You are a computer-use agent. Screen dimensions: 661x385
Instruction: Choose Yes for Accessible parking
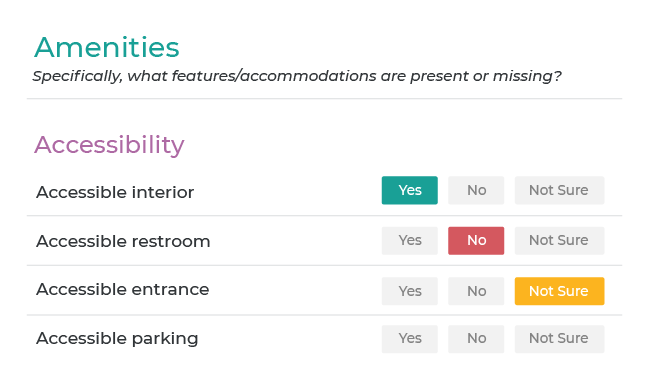pyautogui.click(x=409, y=339)
